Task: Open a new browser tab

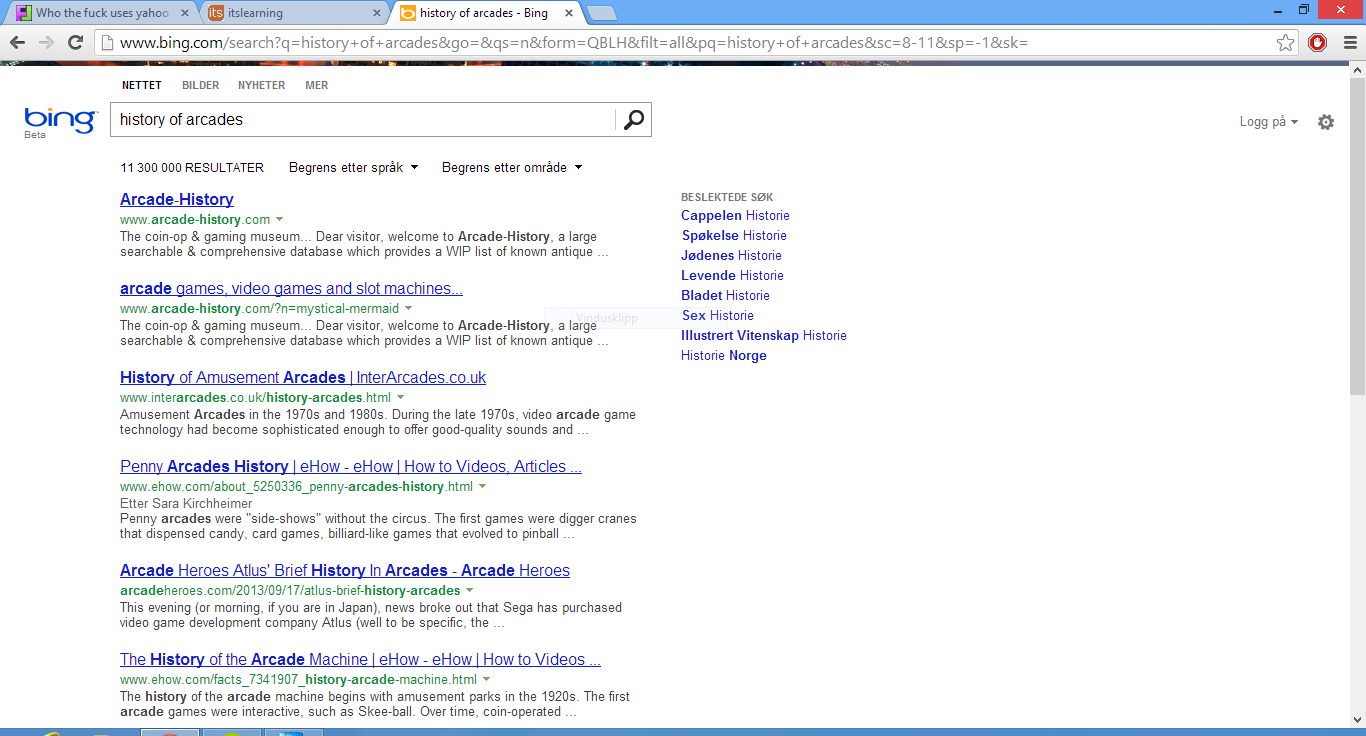Action: coord(601,13)
